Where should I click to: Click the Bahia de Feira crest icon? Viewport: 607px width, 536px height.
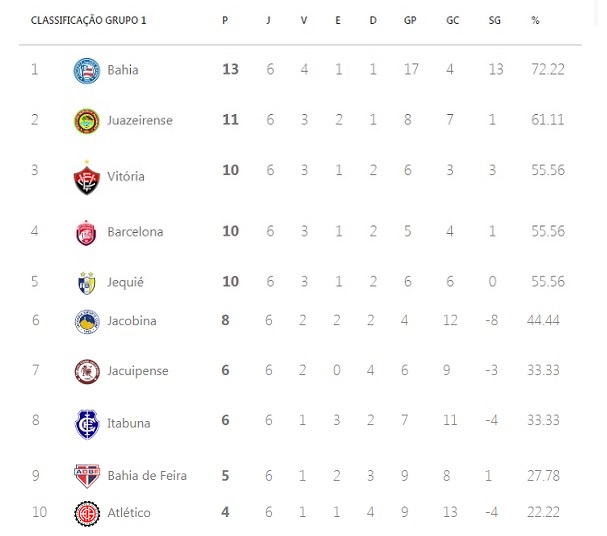pos(87,476)
